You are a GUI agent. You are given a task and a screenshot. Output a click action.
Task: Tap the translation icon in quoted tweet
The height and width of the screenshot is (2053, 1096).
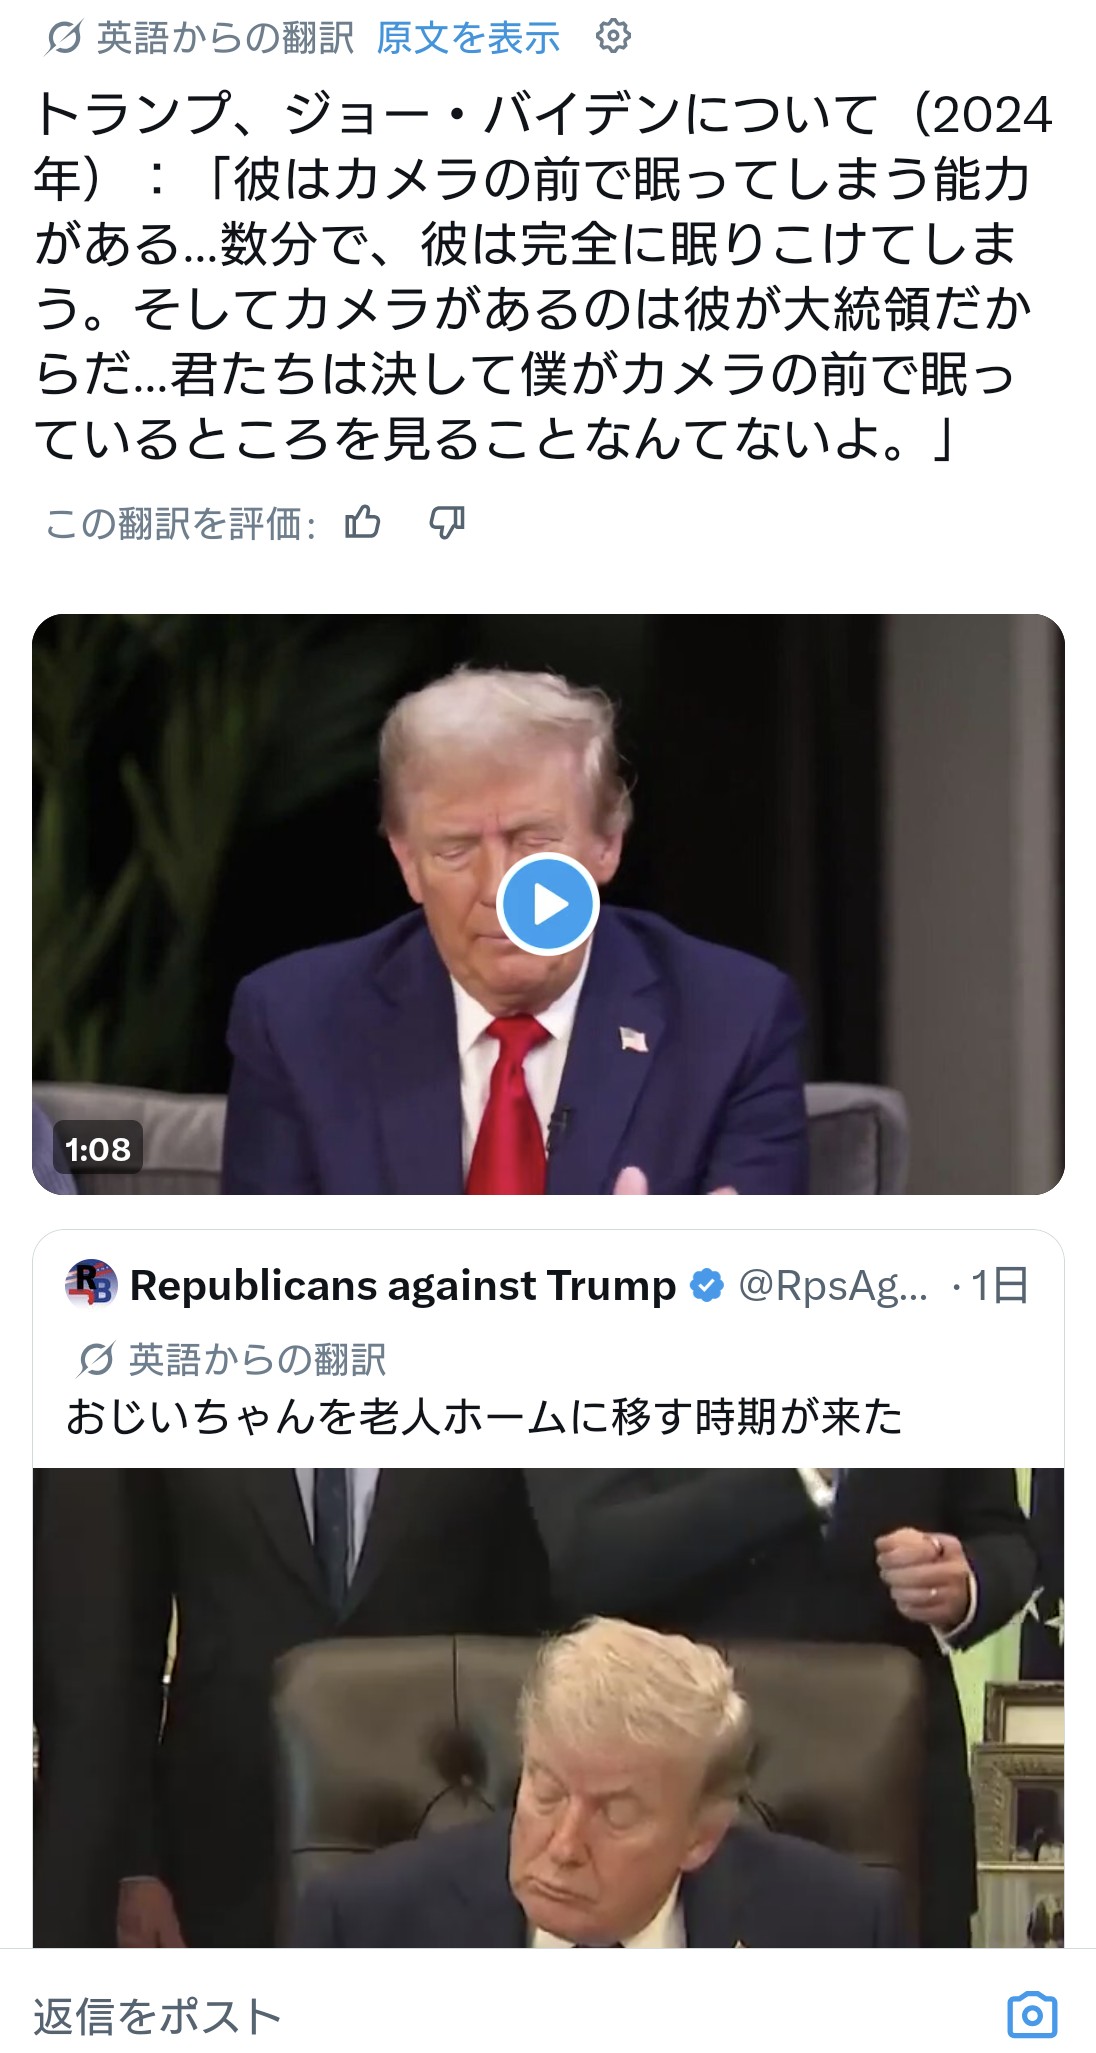(96, 1359)
